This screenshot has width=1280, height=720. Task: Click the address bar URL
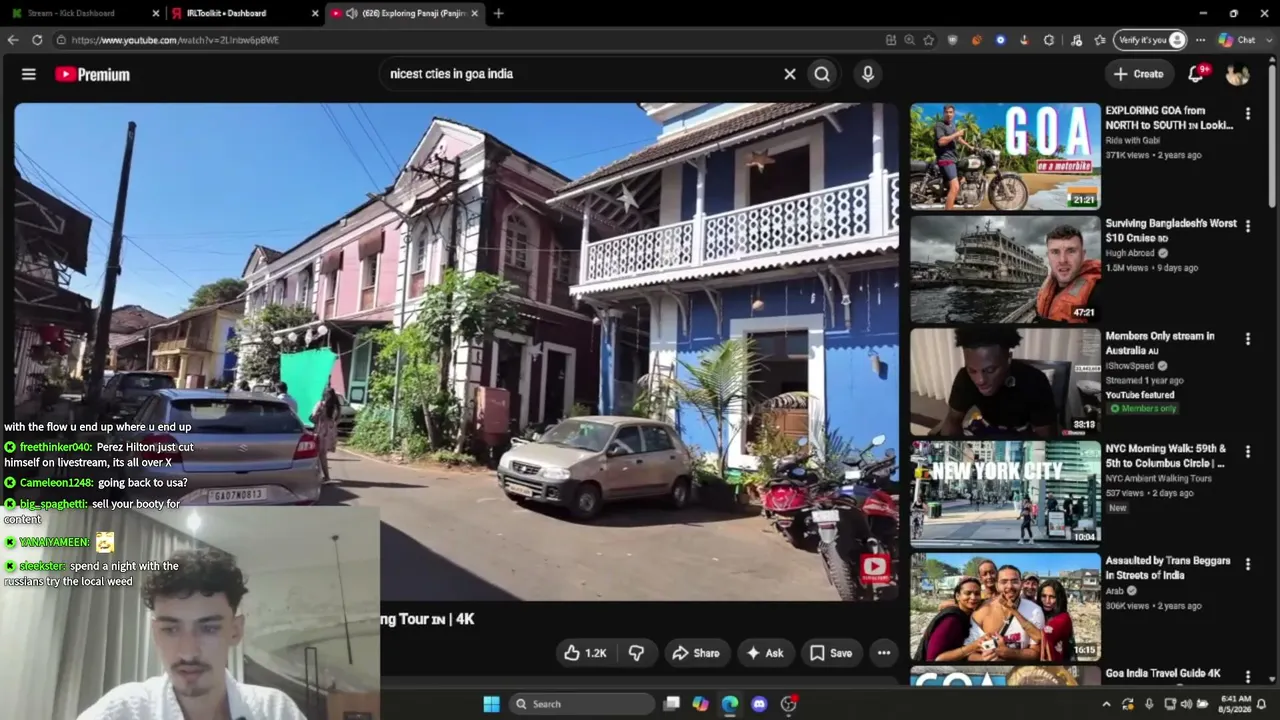[175, 40]
